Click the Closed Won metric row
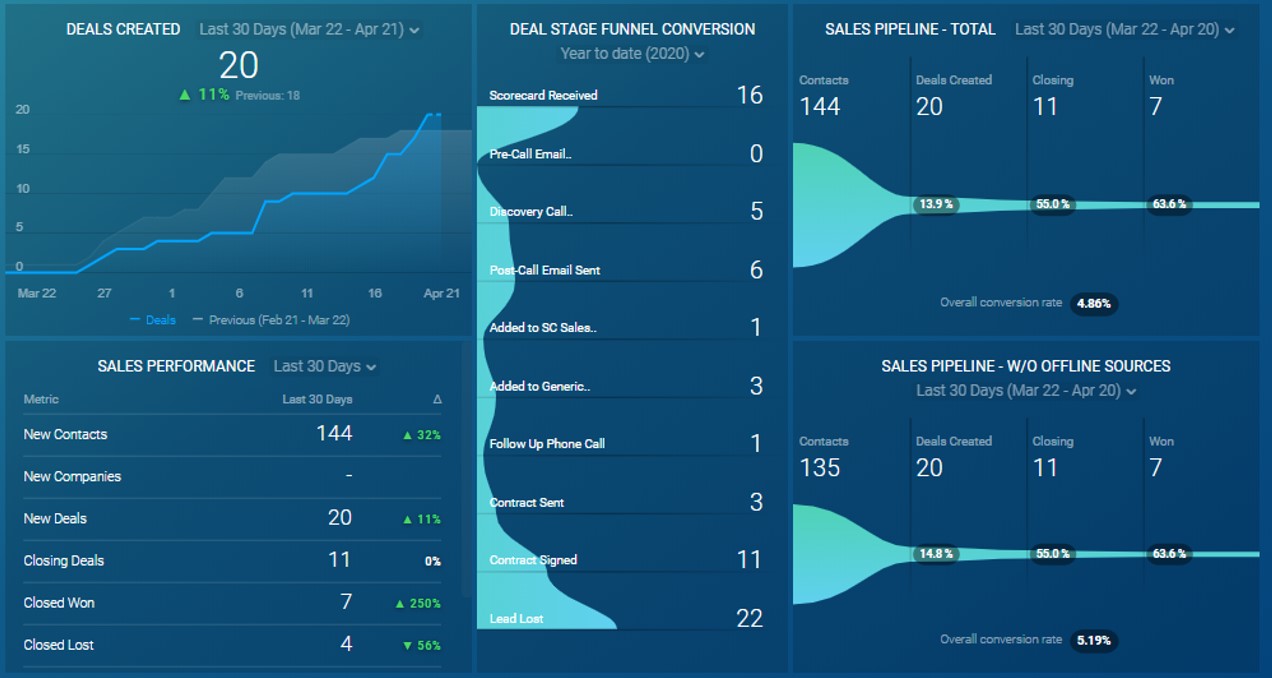The width and height of the screenshot is (1272, 678). [x=233, y=603]
